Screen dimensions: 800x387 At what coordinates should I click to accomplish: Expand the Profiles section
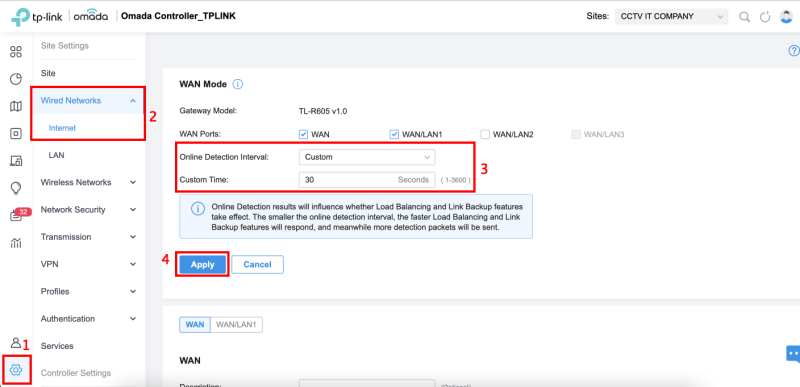(88, 291)
